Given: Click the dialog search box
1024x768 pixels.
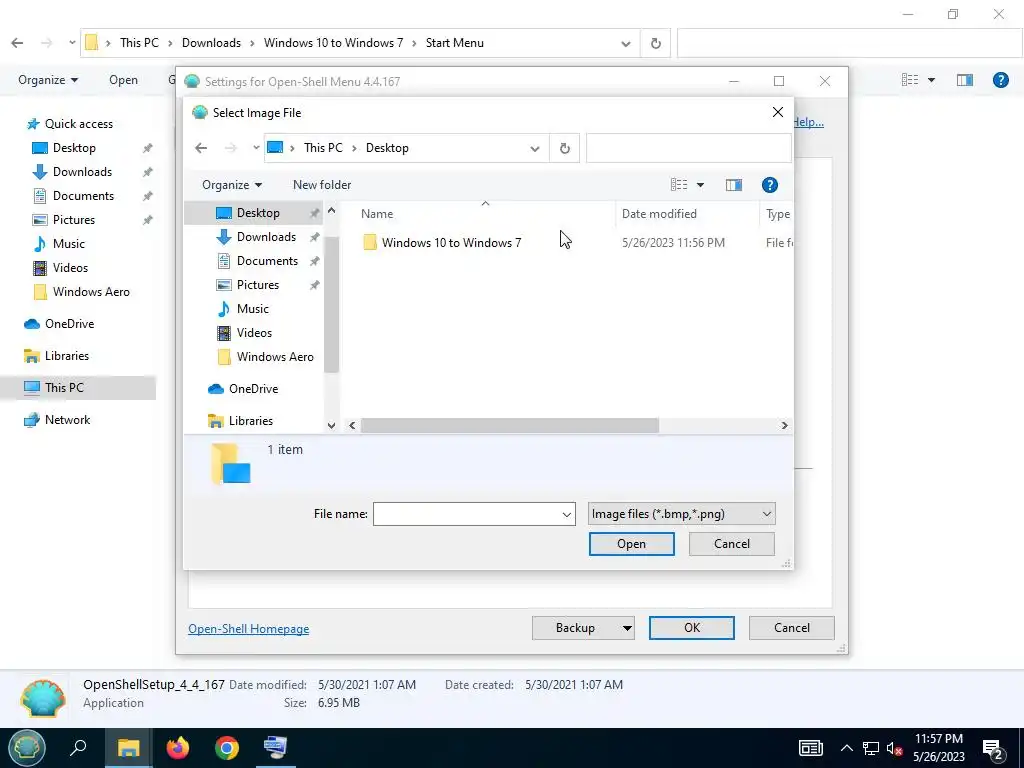Looking at the screenshot, I should [x=689, y=148].
